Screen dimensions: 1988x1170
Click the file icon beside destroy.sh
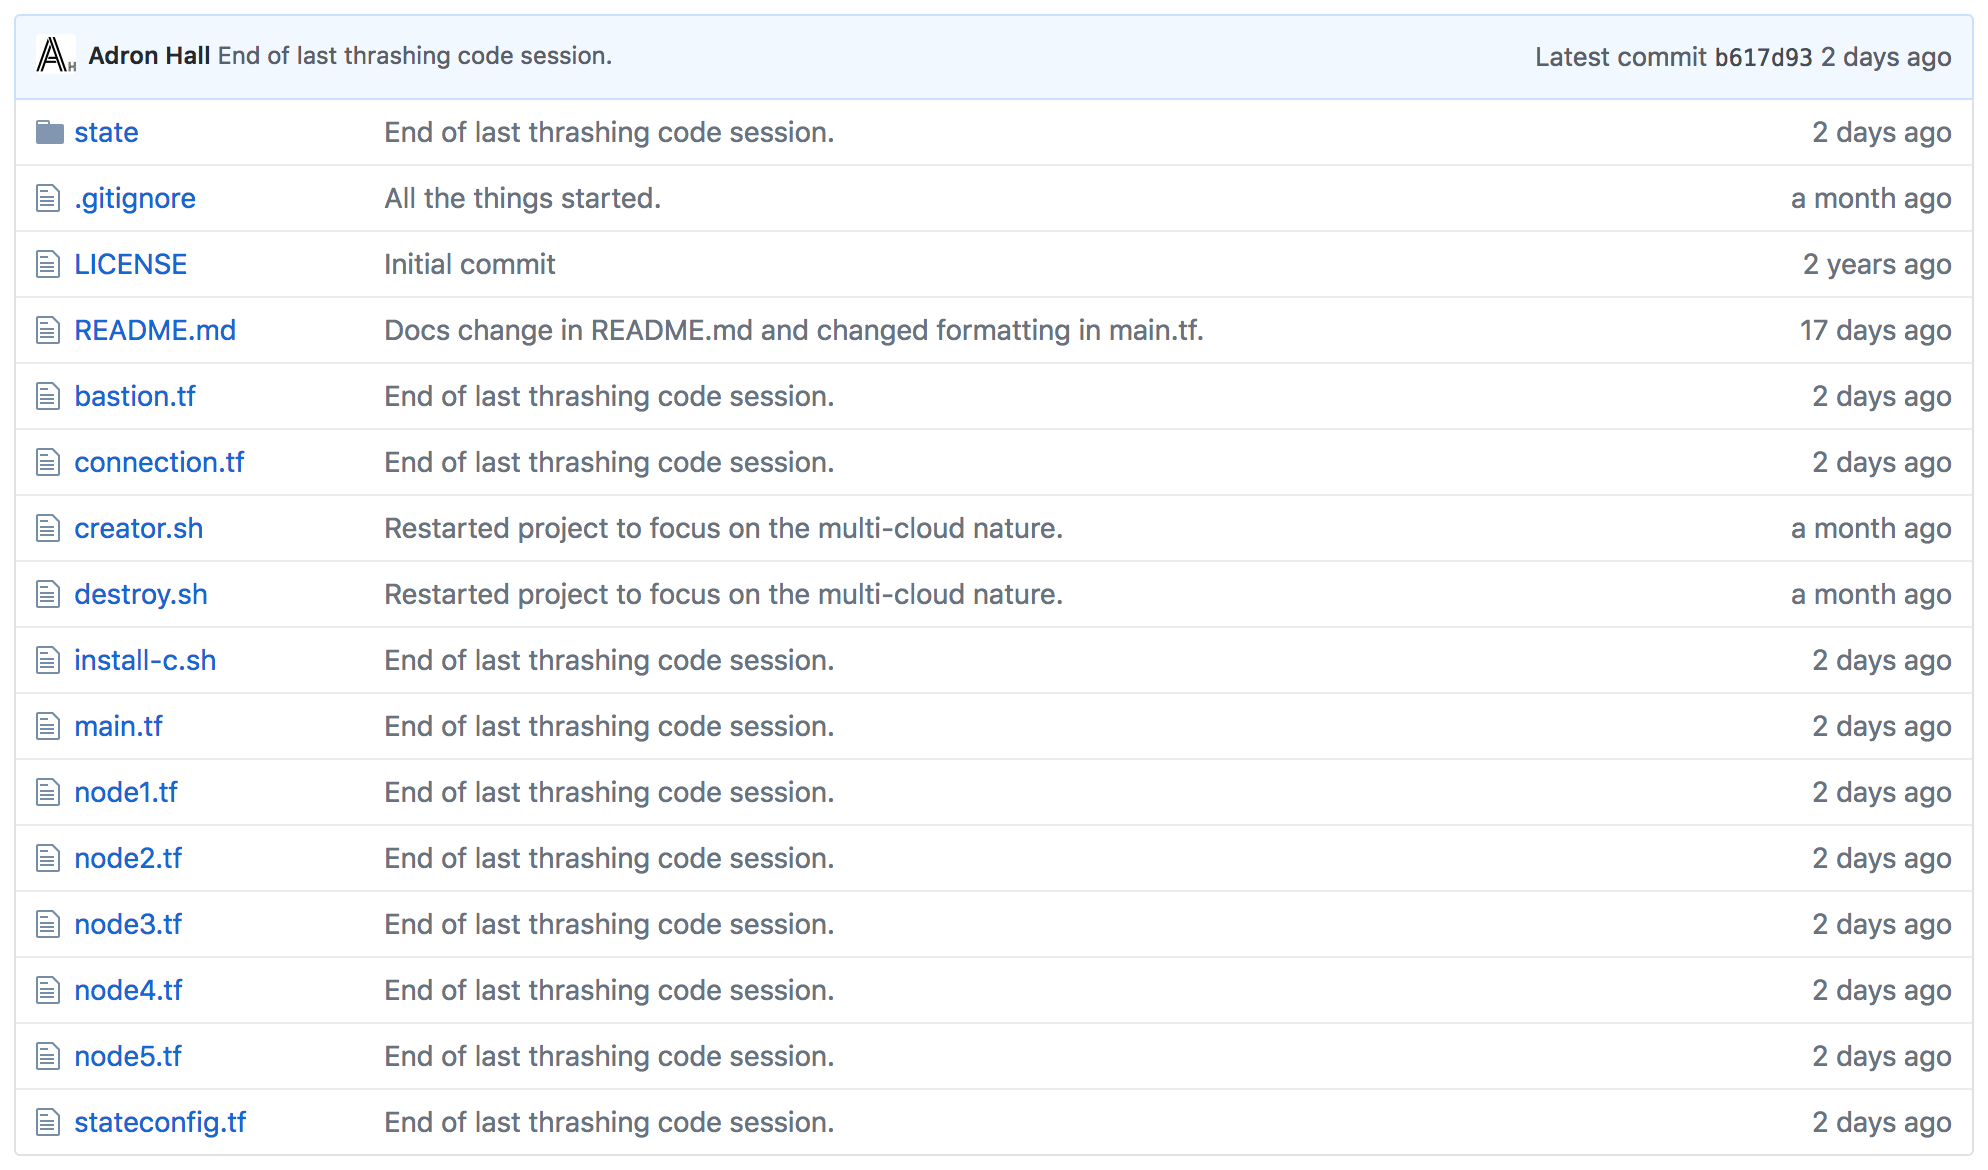point(48,594)
